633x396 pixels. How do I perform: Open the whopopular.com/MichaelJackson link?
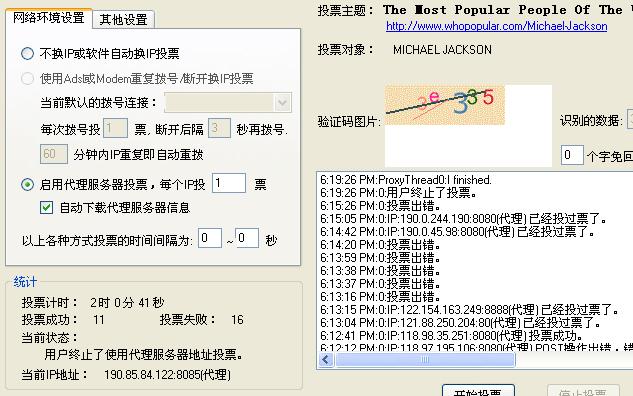(497, 26)
